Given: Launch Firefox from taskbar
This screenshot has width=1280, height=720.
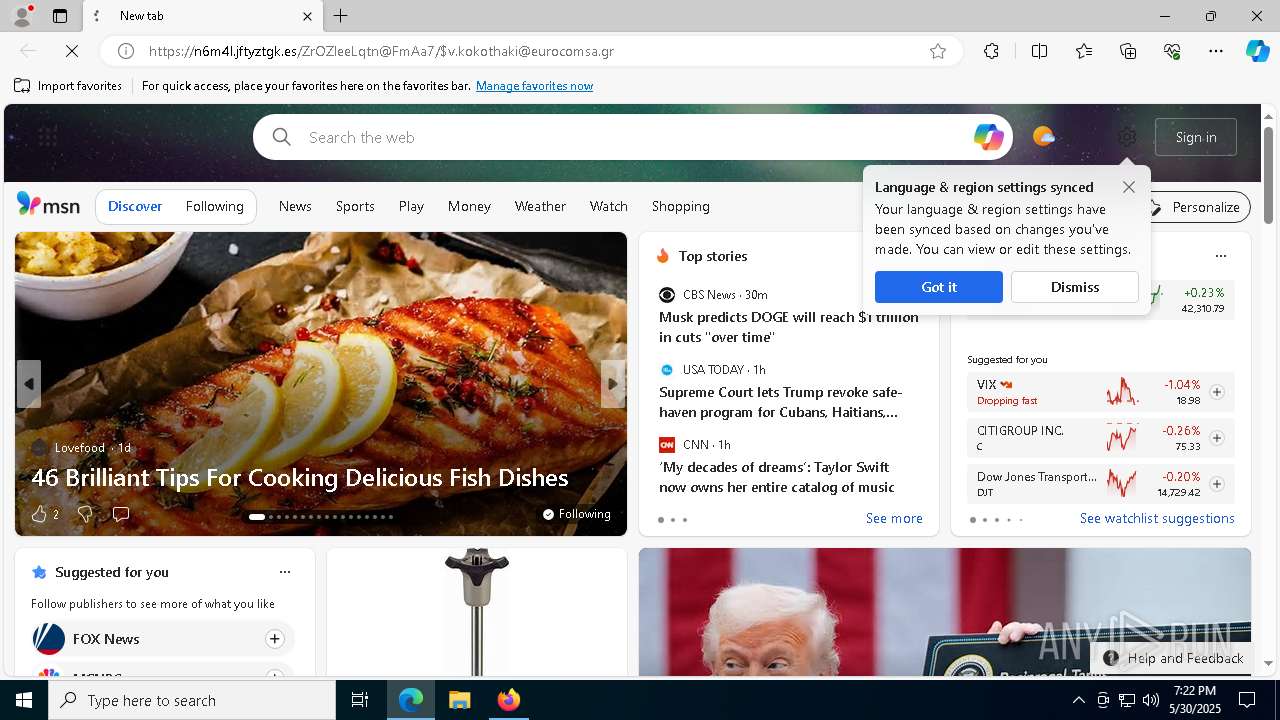Looking at the screenshot, I should point(508,700).
